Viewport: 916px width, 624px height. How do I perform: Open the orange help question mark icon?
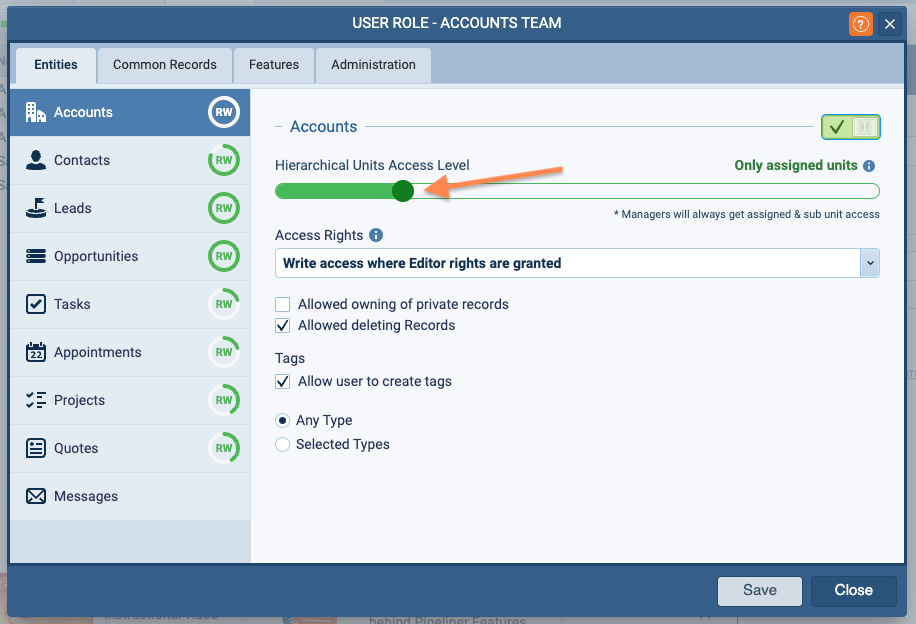[x=860, y=24]
